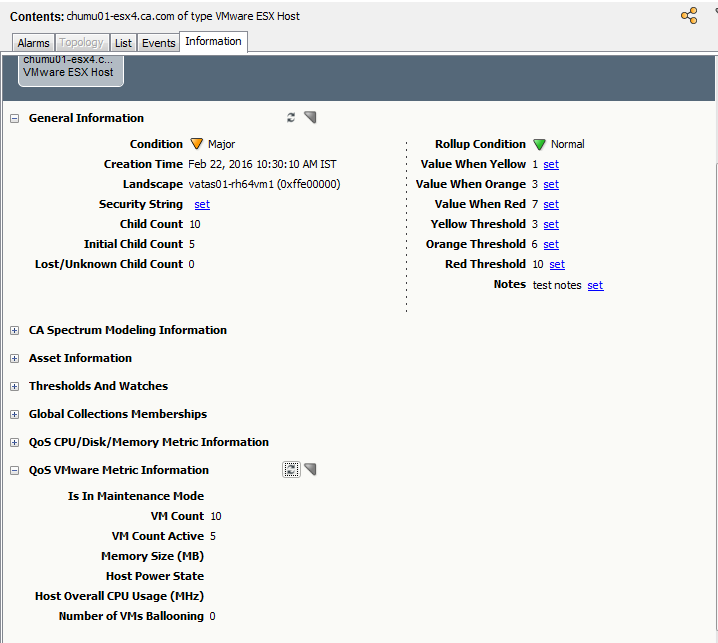Screen dimensions: 718x643
Task: Open the Topology tab
Action: (82, 43)
